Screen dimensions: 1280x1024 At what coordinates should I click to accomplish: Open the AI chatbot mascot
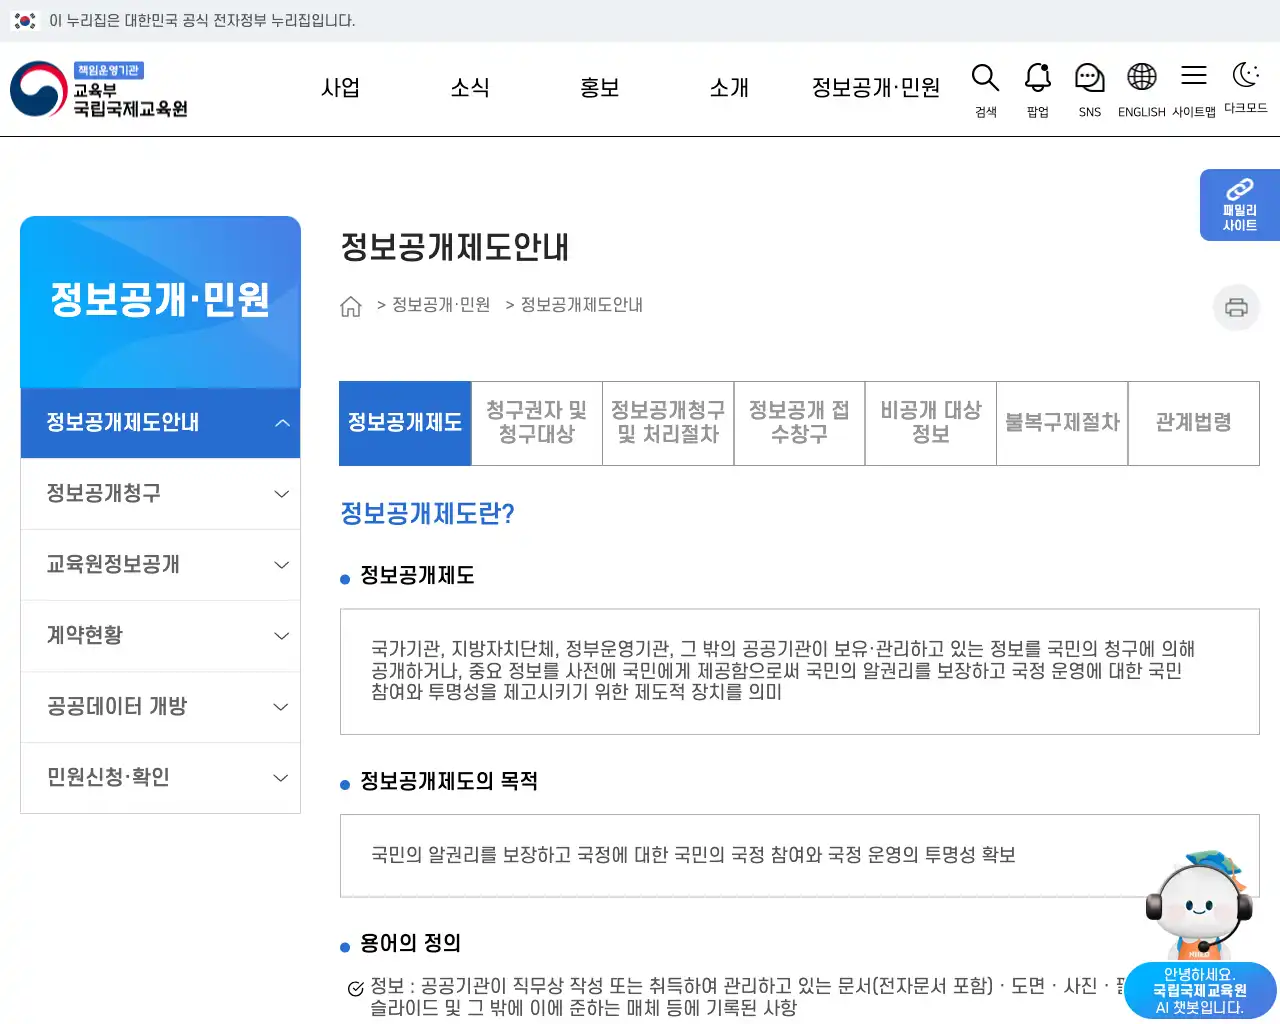1199,905
